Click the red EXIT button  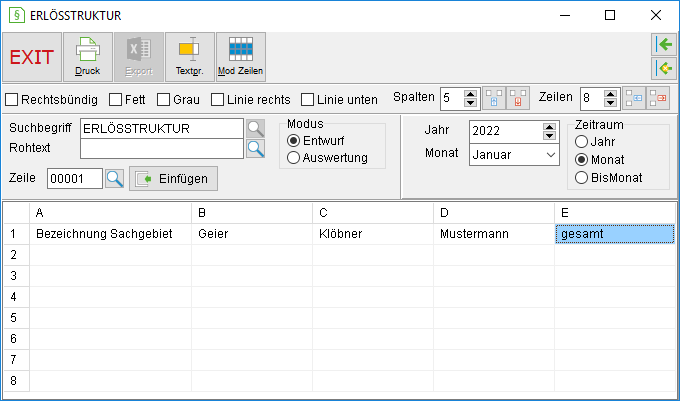click(x=32, y=57)
